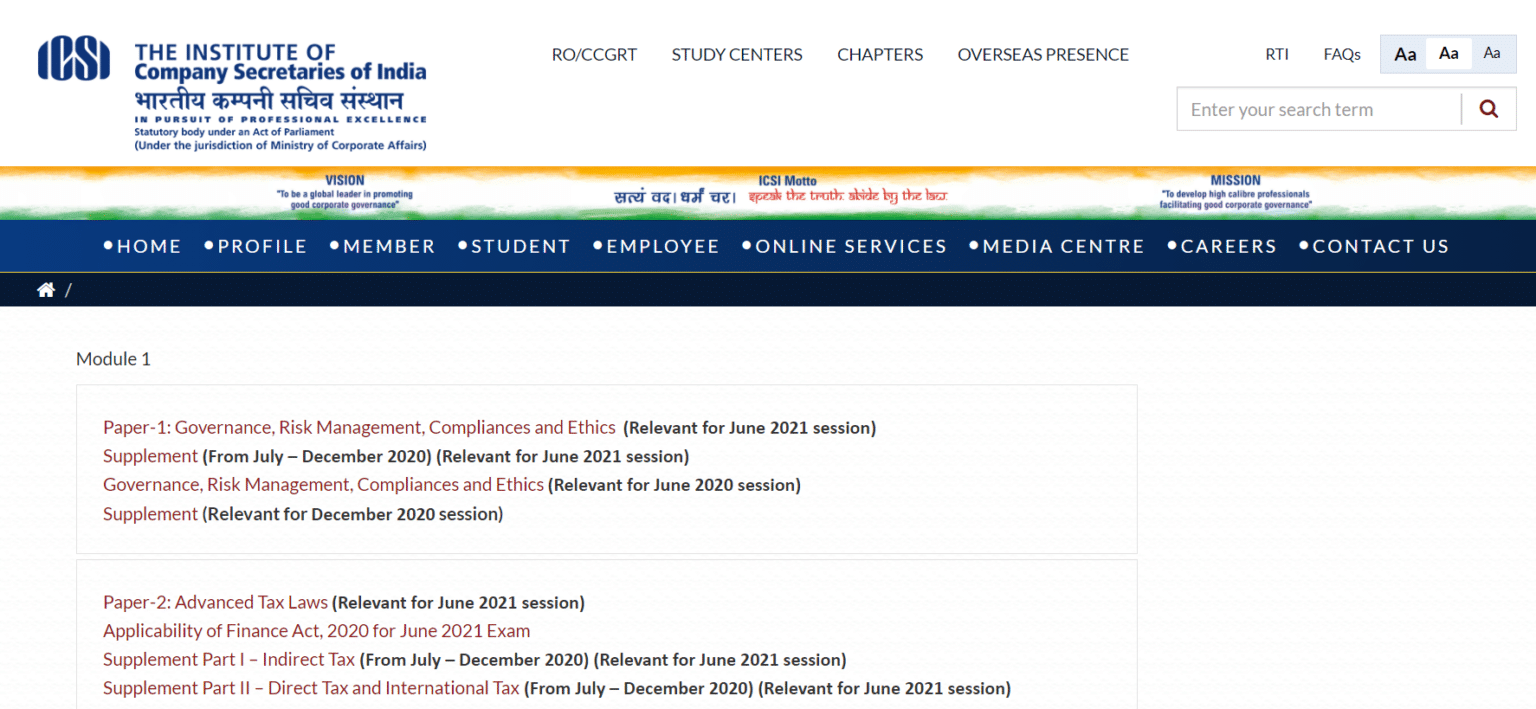1536x709 pixels.
Task: Click the home breadcrumb icon
Action: (x=45, y=290)
